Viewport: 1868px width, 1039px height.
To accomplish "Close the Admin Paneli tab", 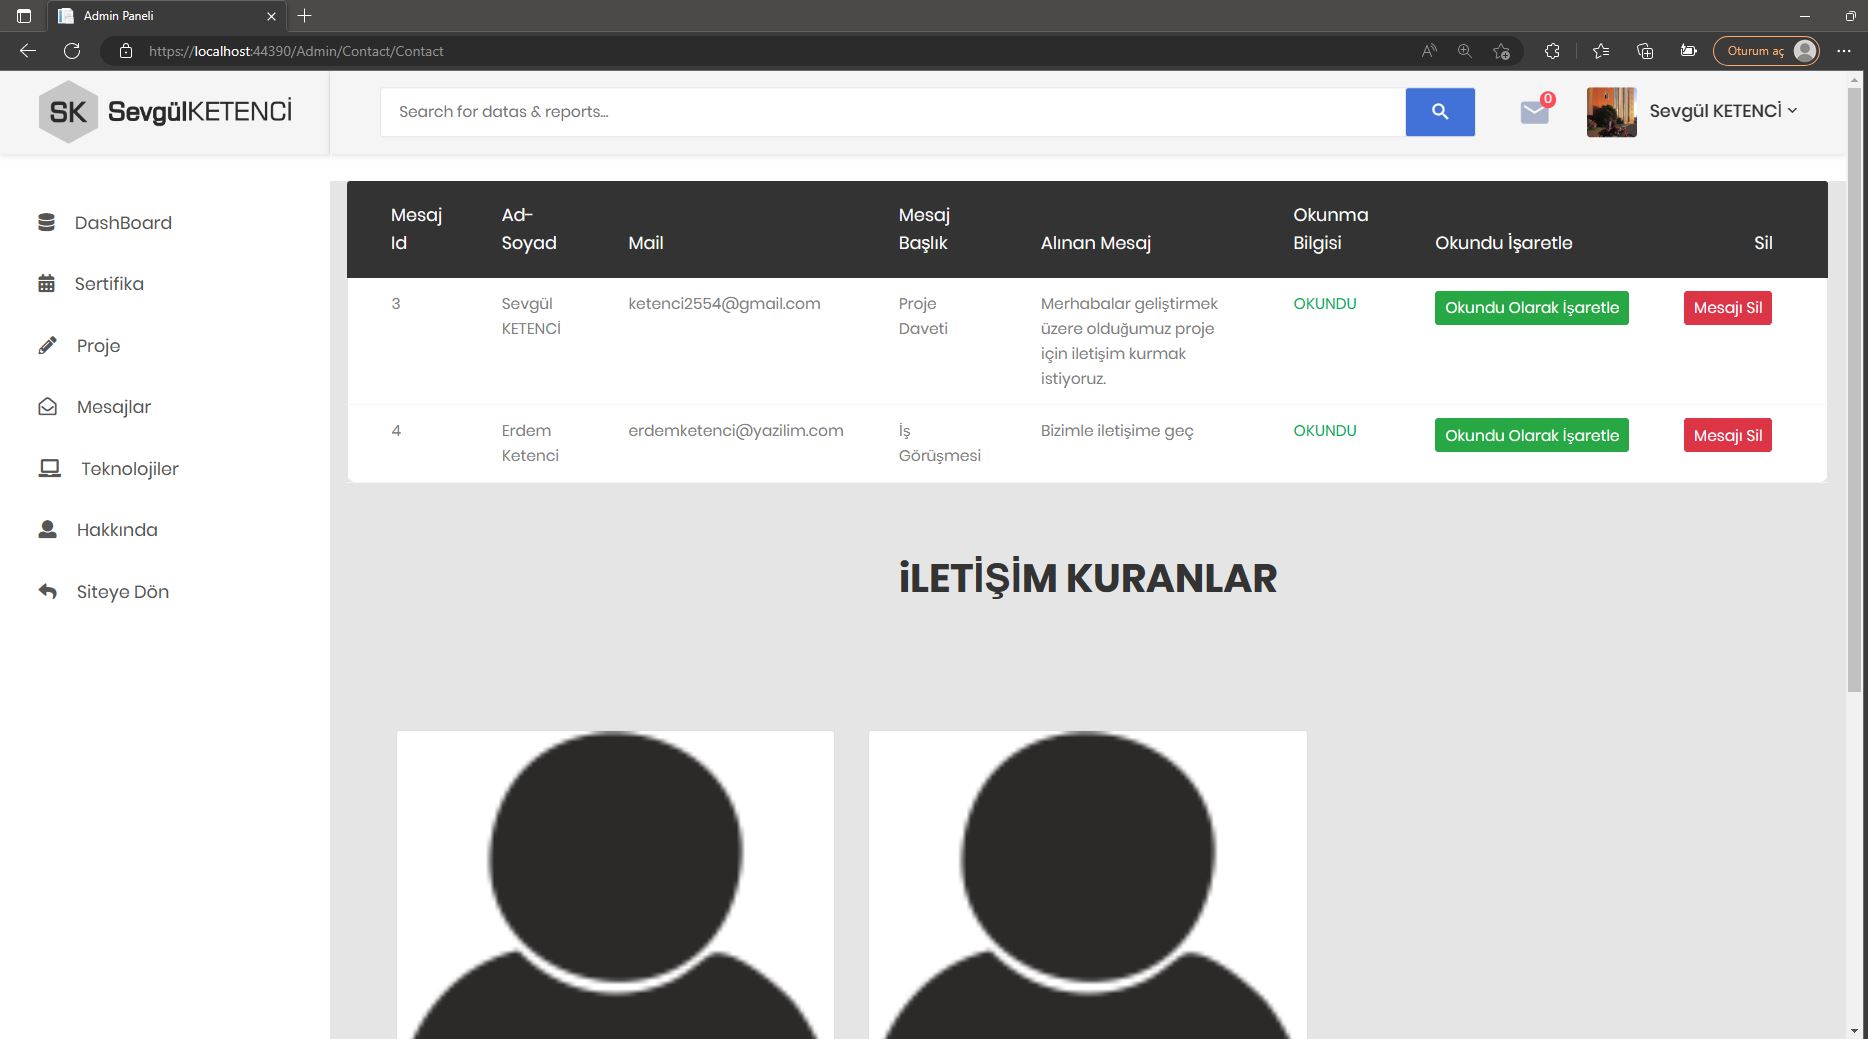I will [x=271, y=16].
